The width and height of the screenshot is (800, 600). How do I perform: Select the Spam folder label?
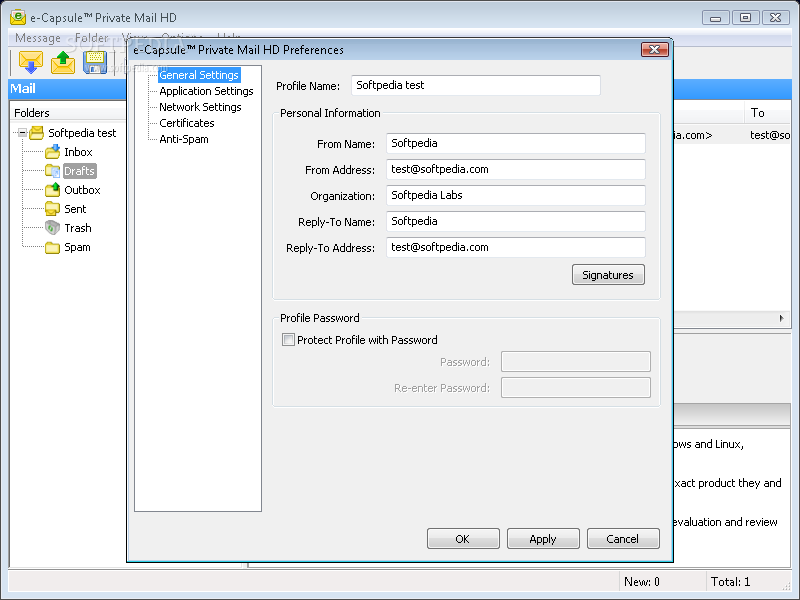77,247
